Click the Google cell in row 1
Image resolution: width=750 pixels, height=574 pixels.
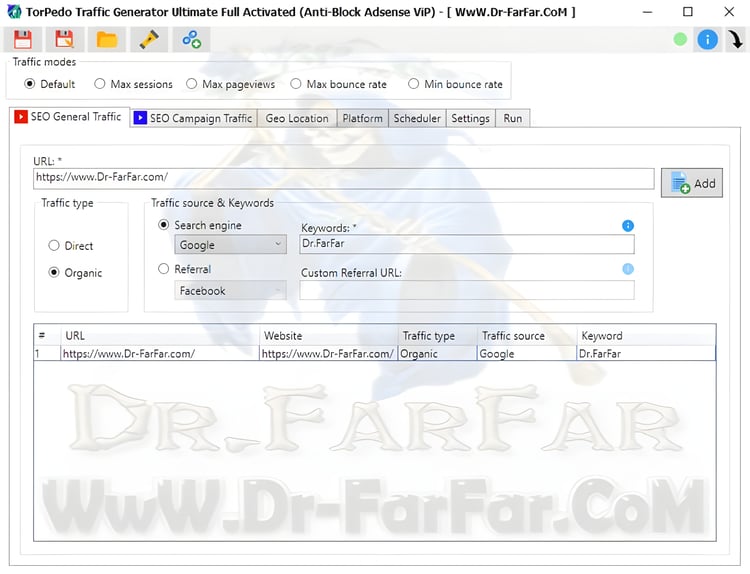(x=527, y=353)
